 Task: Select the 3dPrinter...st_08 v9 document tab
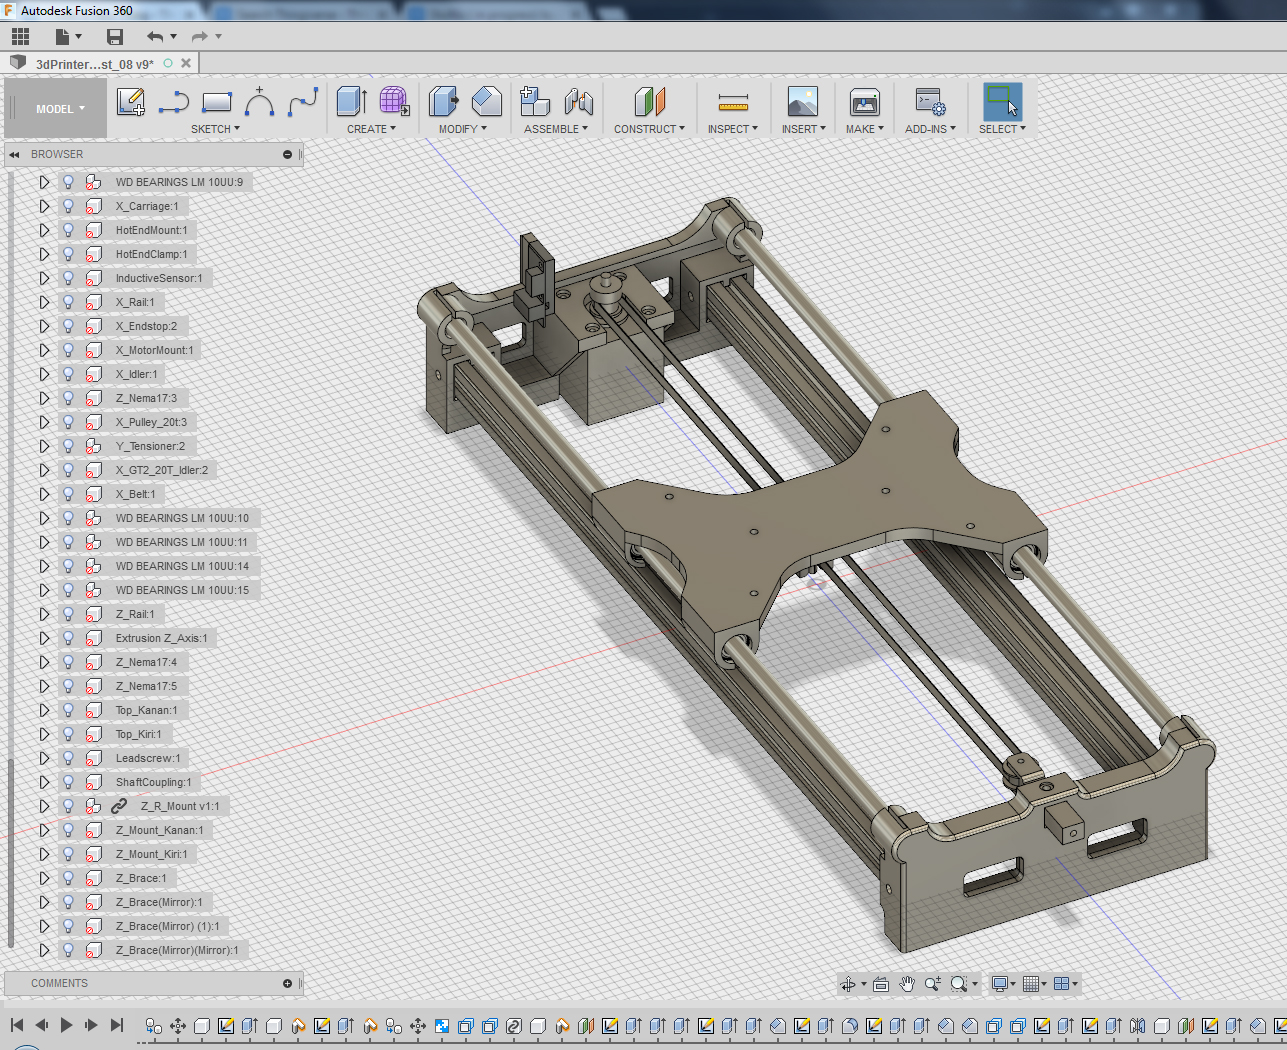click(x=95, y=64)
